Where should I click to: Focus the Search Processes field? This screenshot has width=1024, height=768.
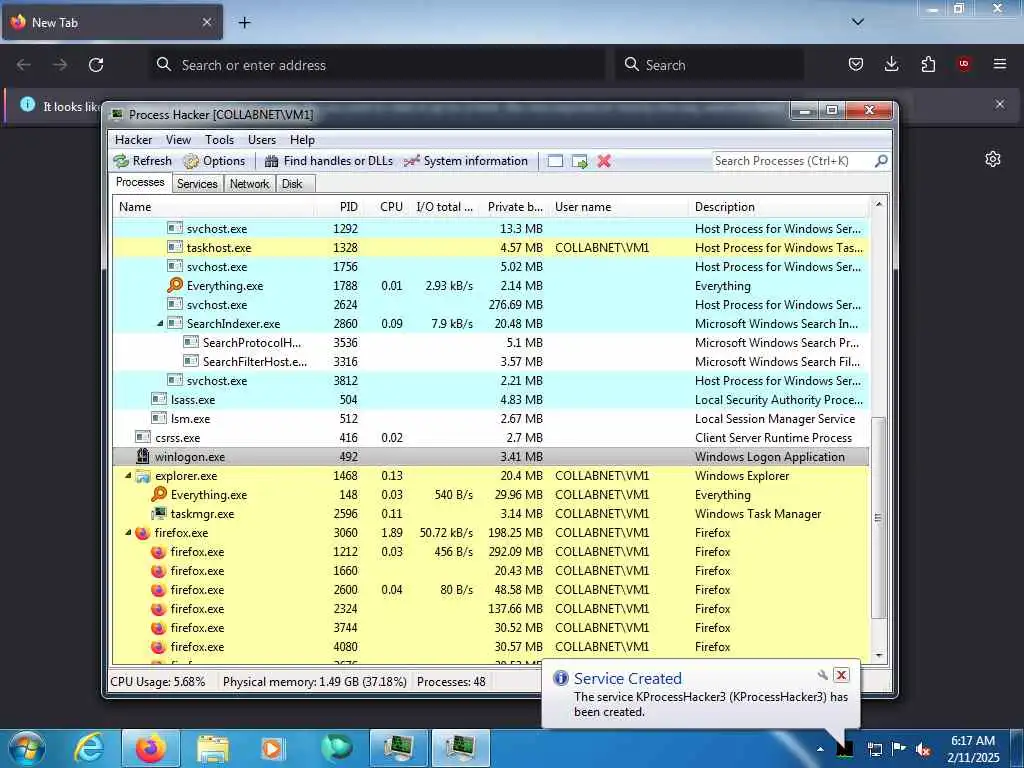[793, 161]
